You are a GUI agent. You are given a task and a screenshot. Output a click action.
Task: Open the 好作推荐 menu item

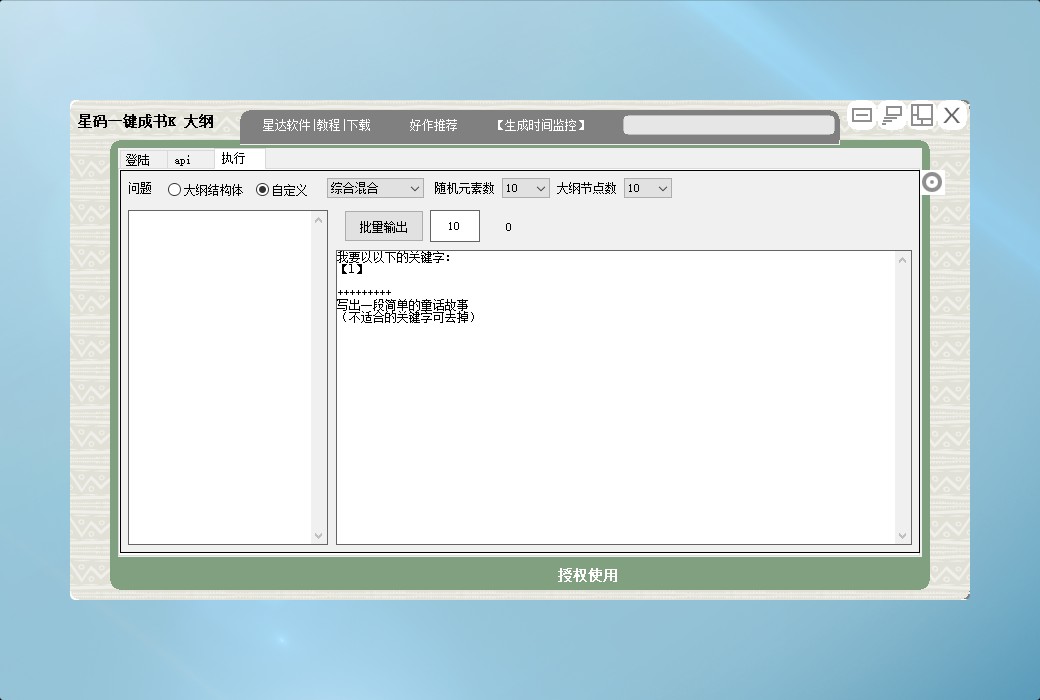[433, 125]
